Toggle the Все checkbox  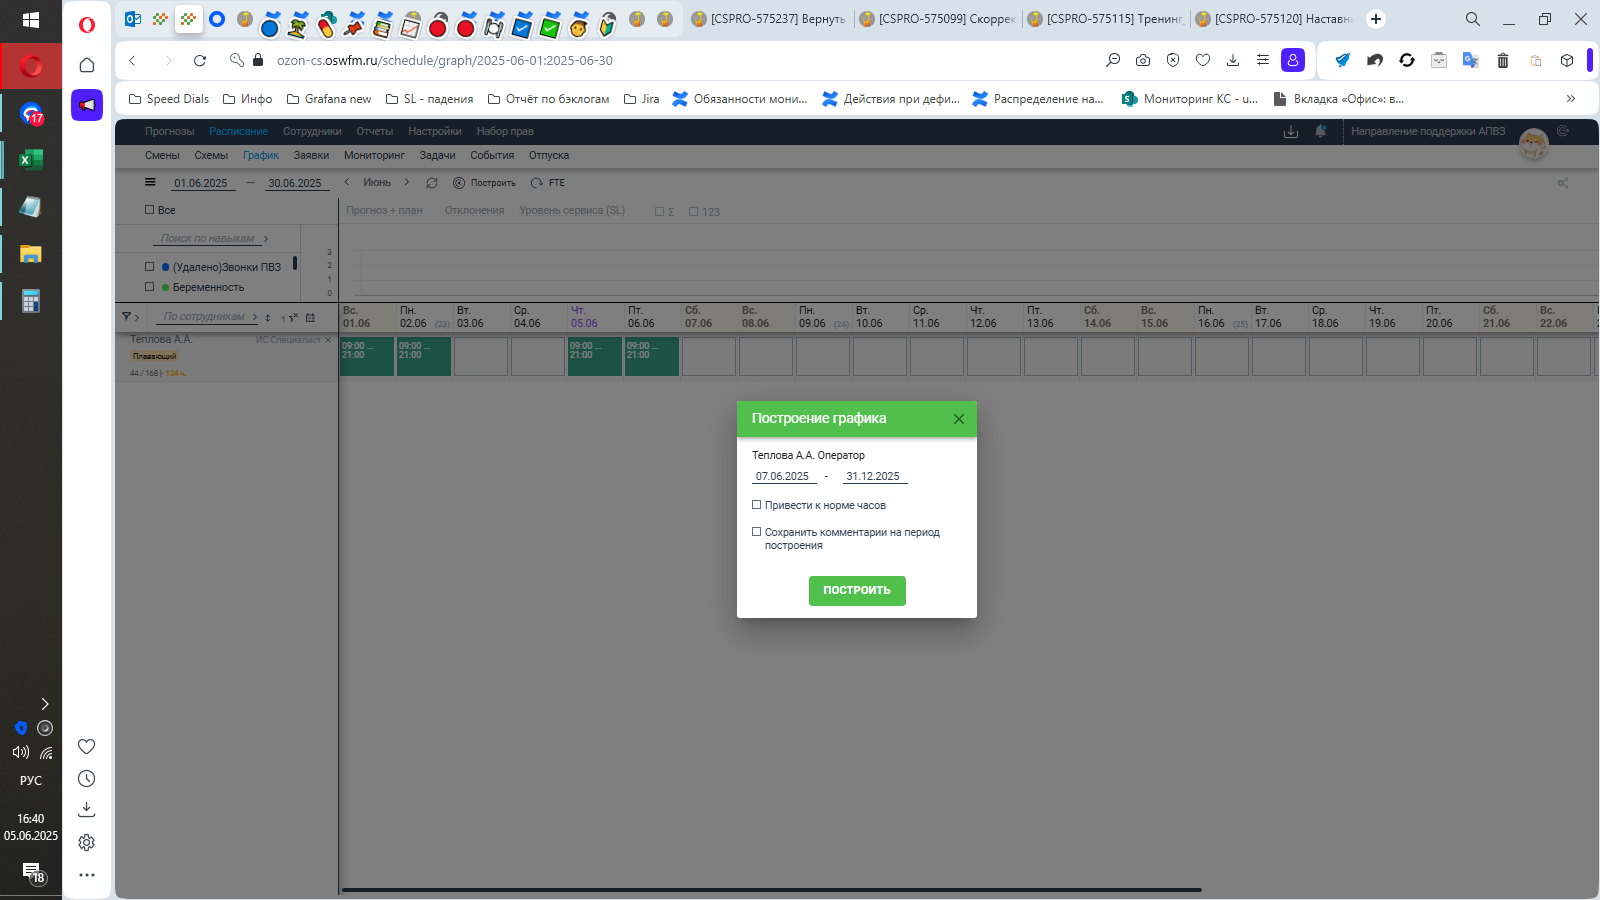click(x=149, y=210)
